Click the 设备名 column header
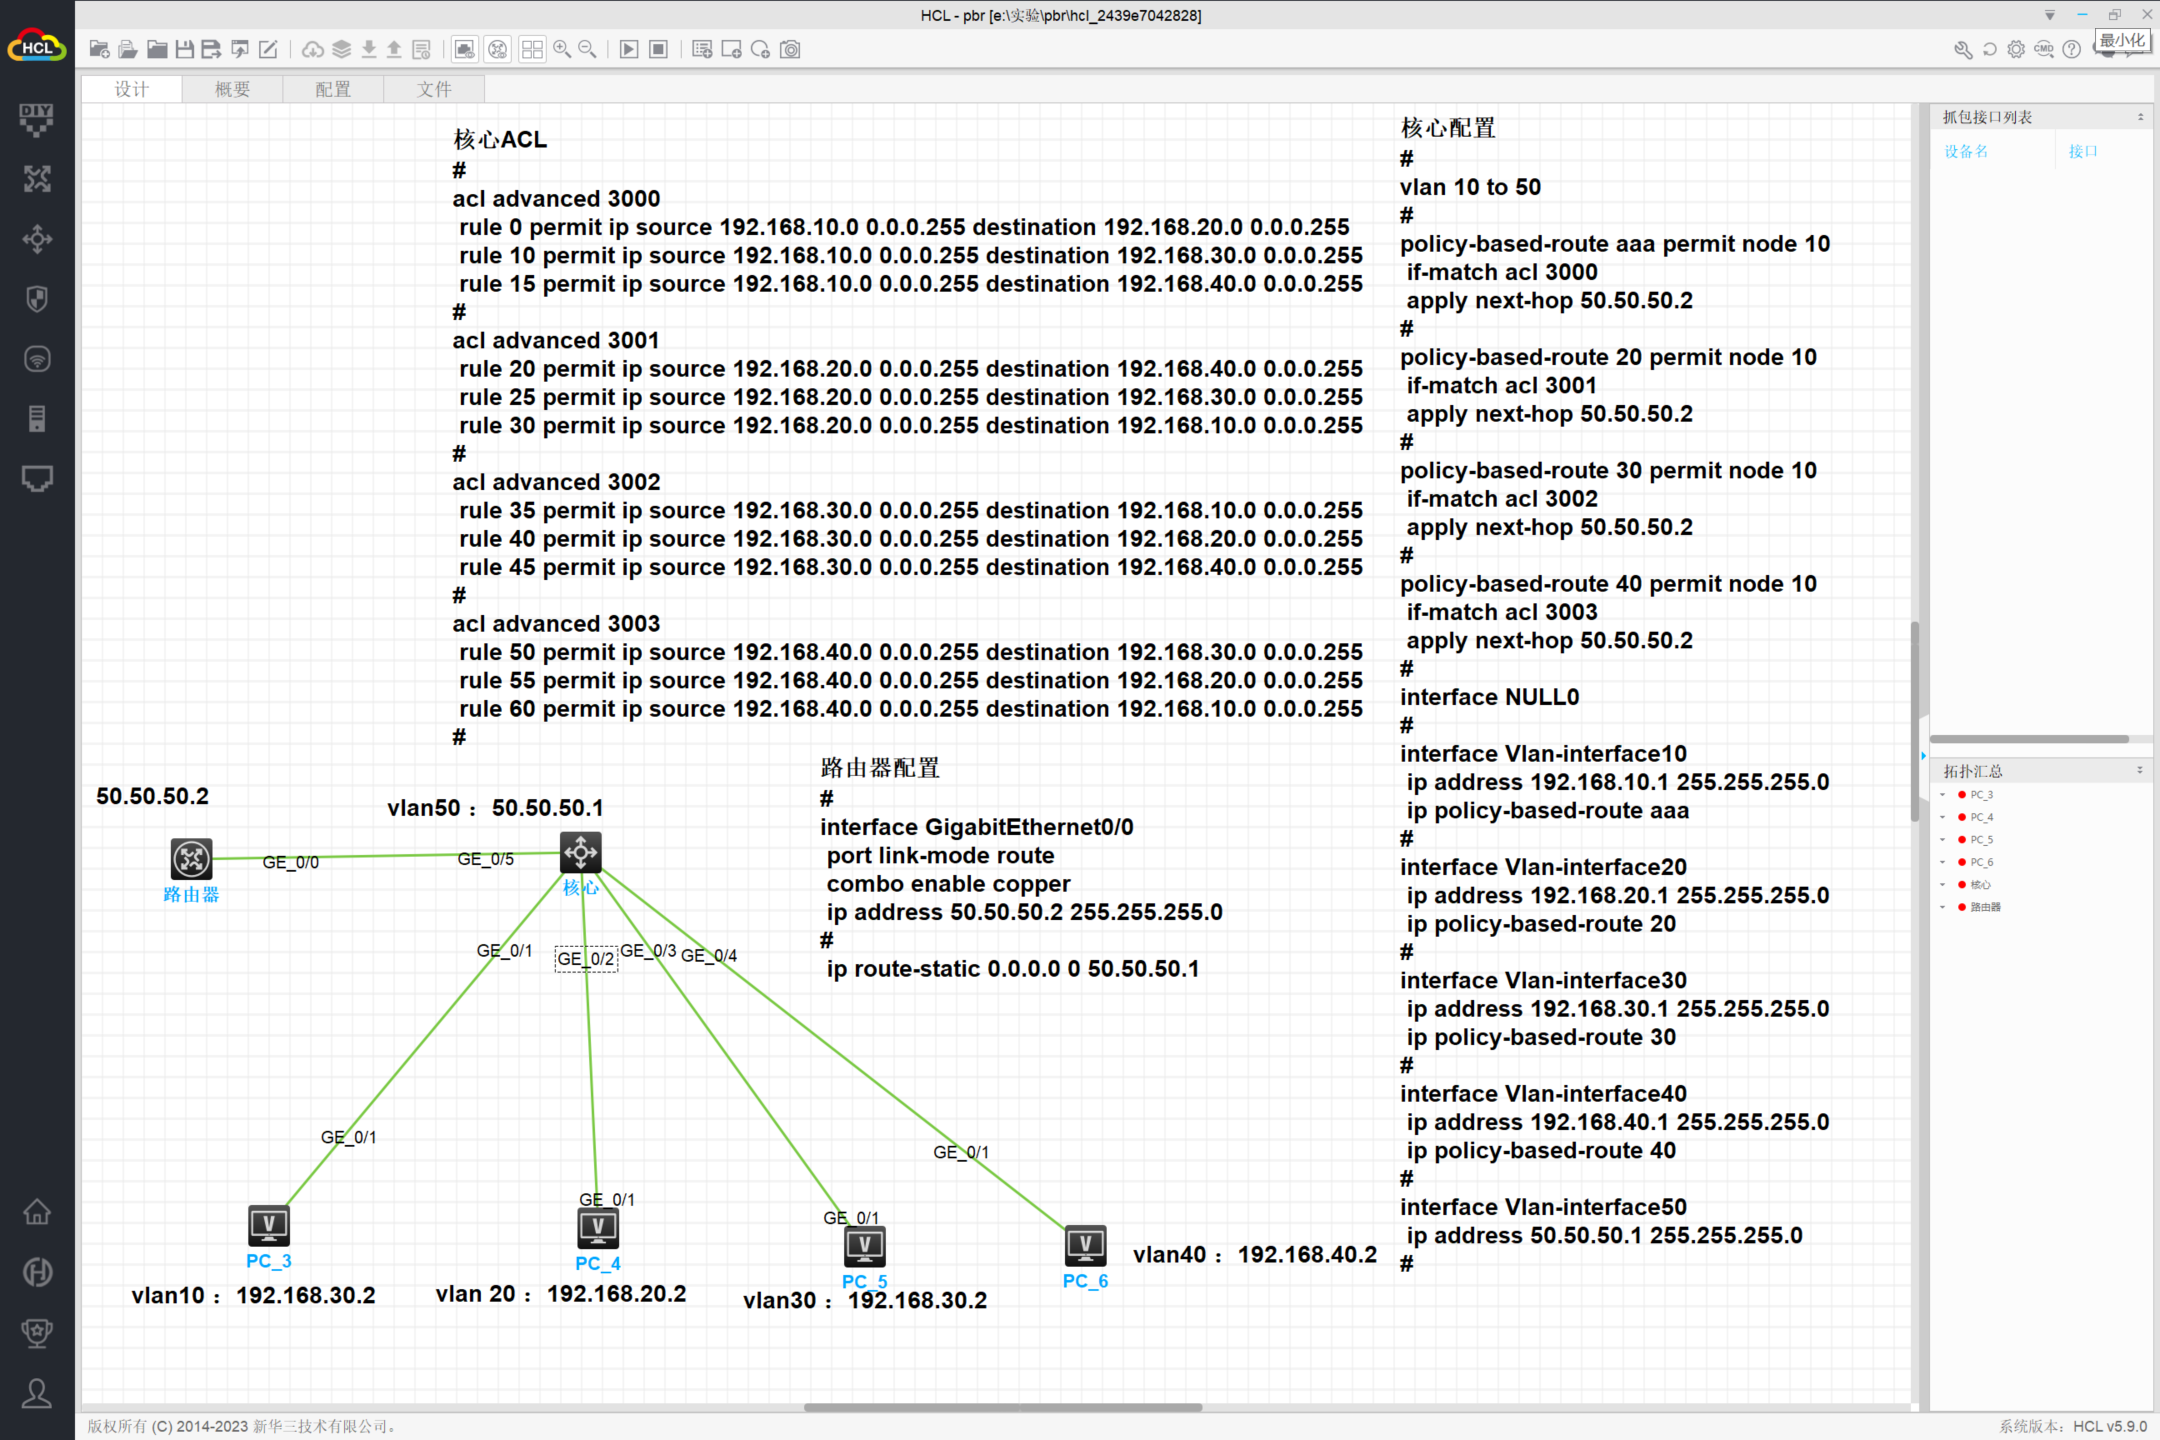Image resolution: width=2160 pixels, height=1440 pixels. click(x=1966, y=151)
